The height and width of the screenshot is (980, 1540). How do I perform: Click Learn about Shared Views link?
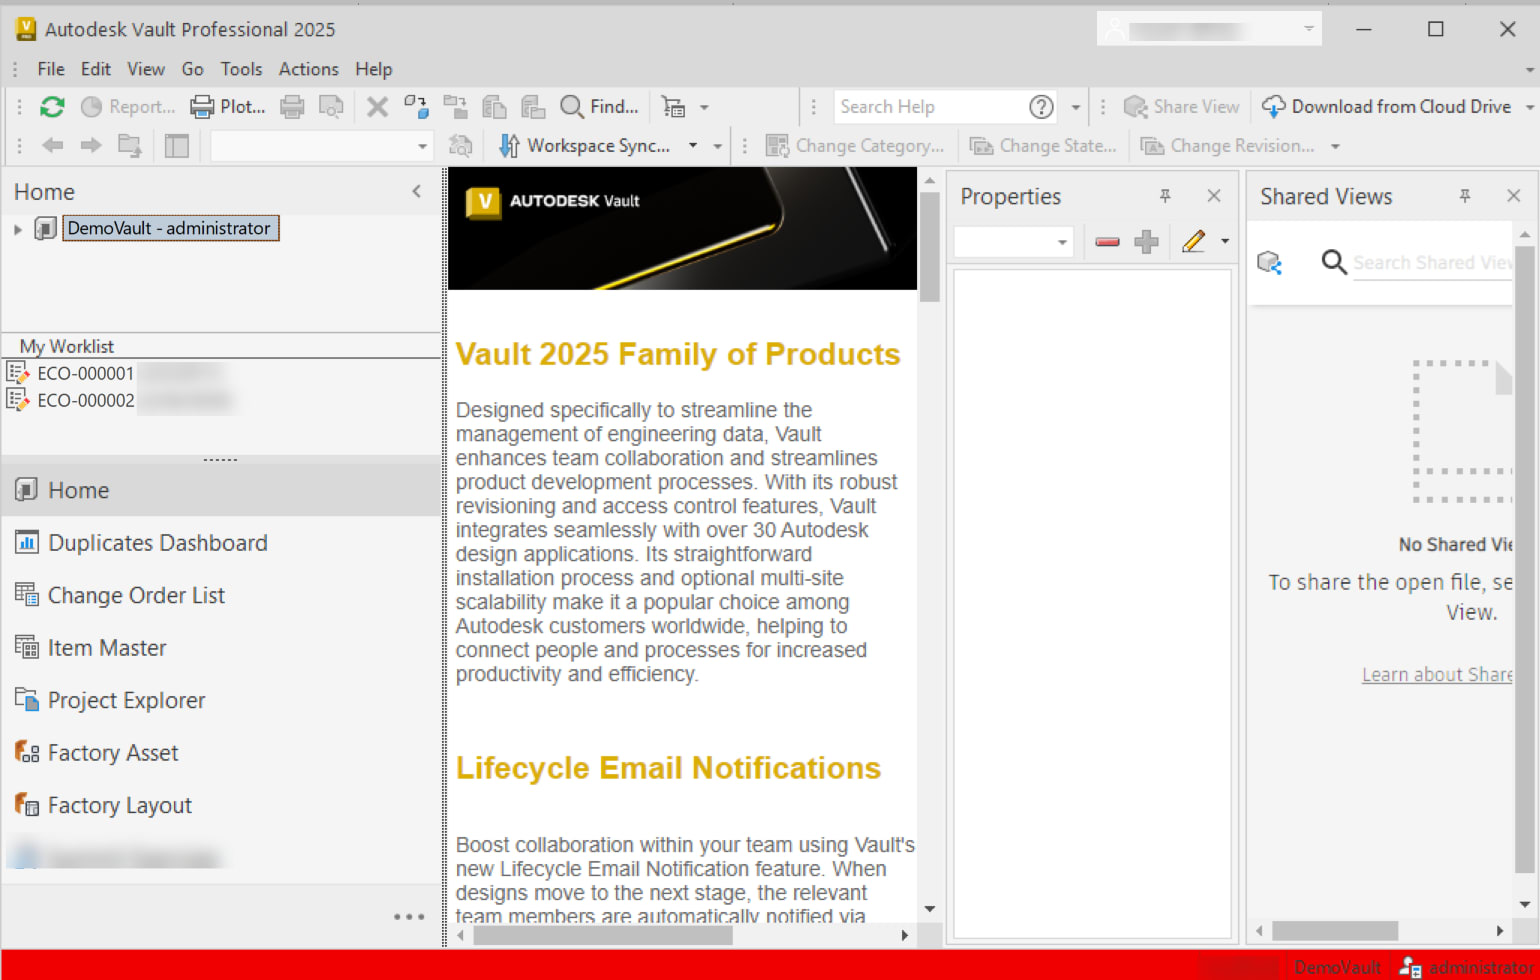(x=1437, y=675)
